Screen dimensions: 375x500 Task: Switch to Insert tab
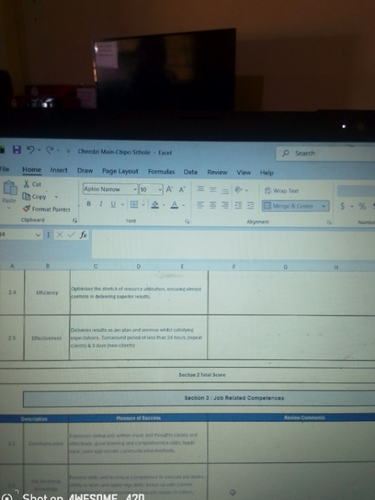(59, 170)
